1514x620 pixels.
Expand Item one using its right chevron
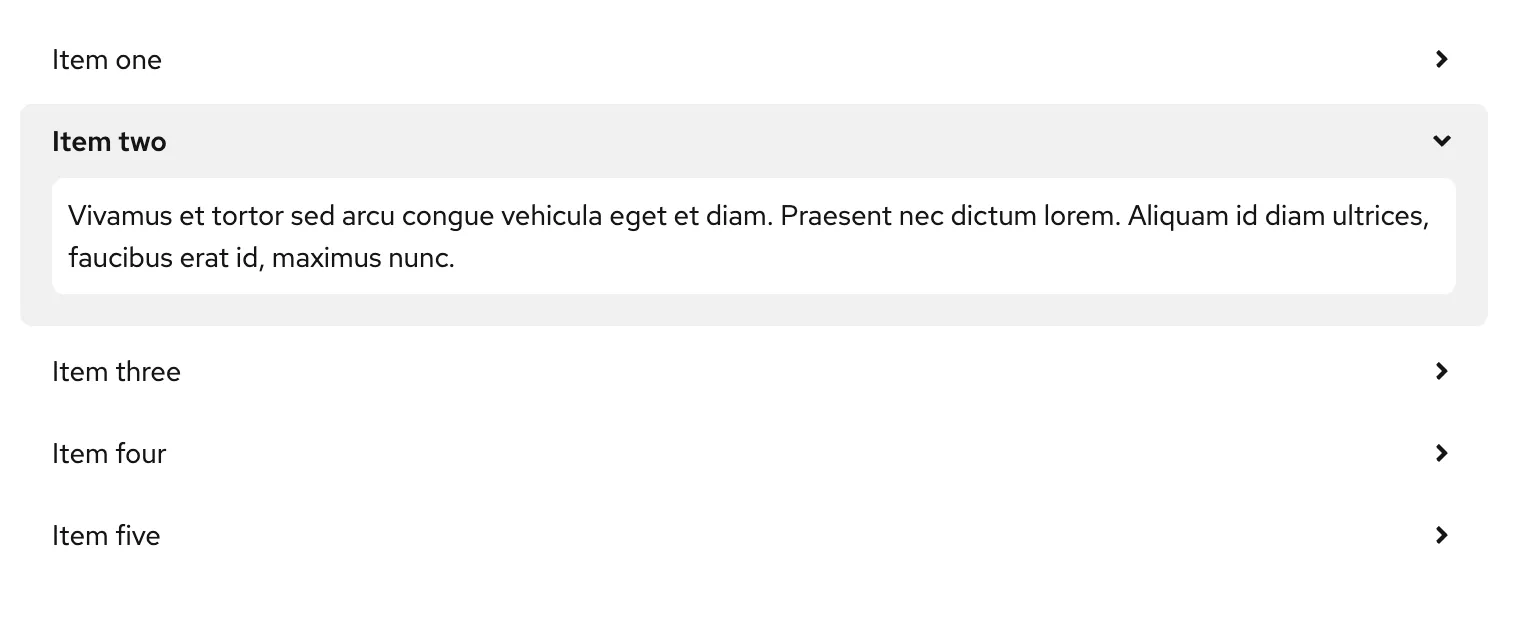pyautogui.click(x=1441, y=59)
